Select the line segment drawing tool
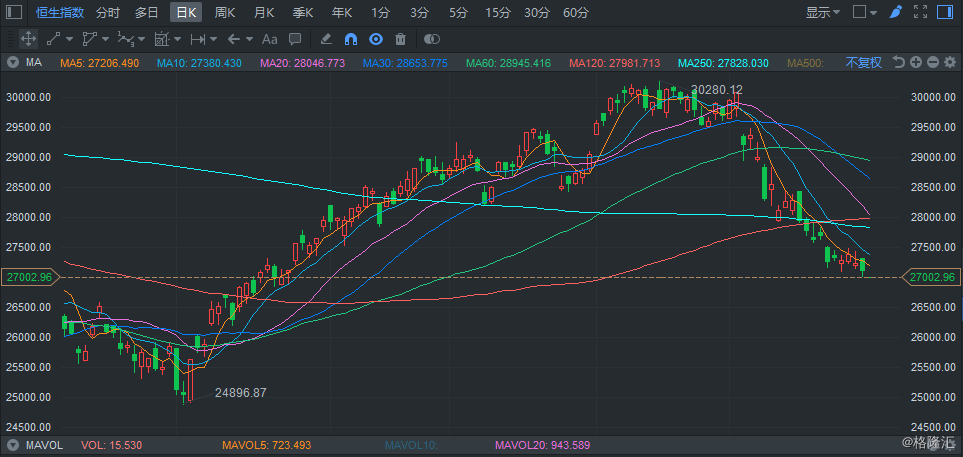 tap(53, 39)
